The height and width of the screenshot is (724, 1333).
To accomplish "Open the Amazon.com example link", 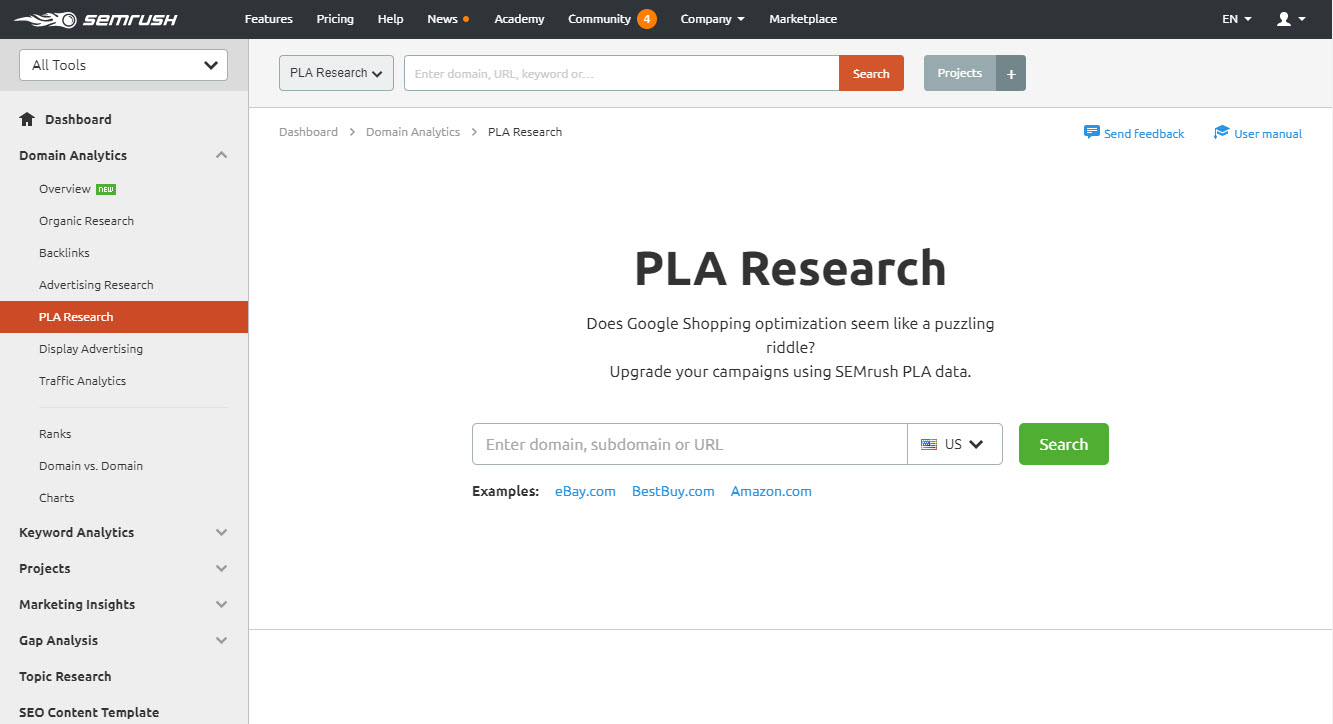I will coord(771,491).
